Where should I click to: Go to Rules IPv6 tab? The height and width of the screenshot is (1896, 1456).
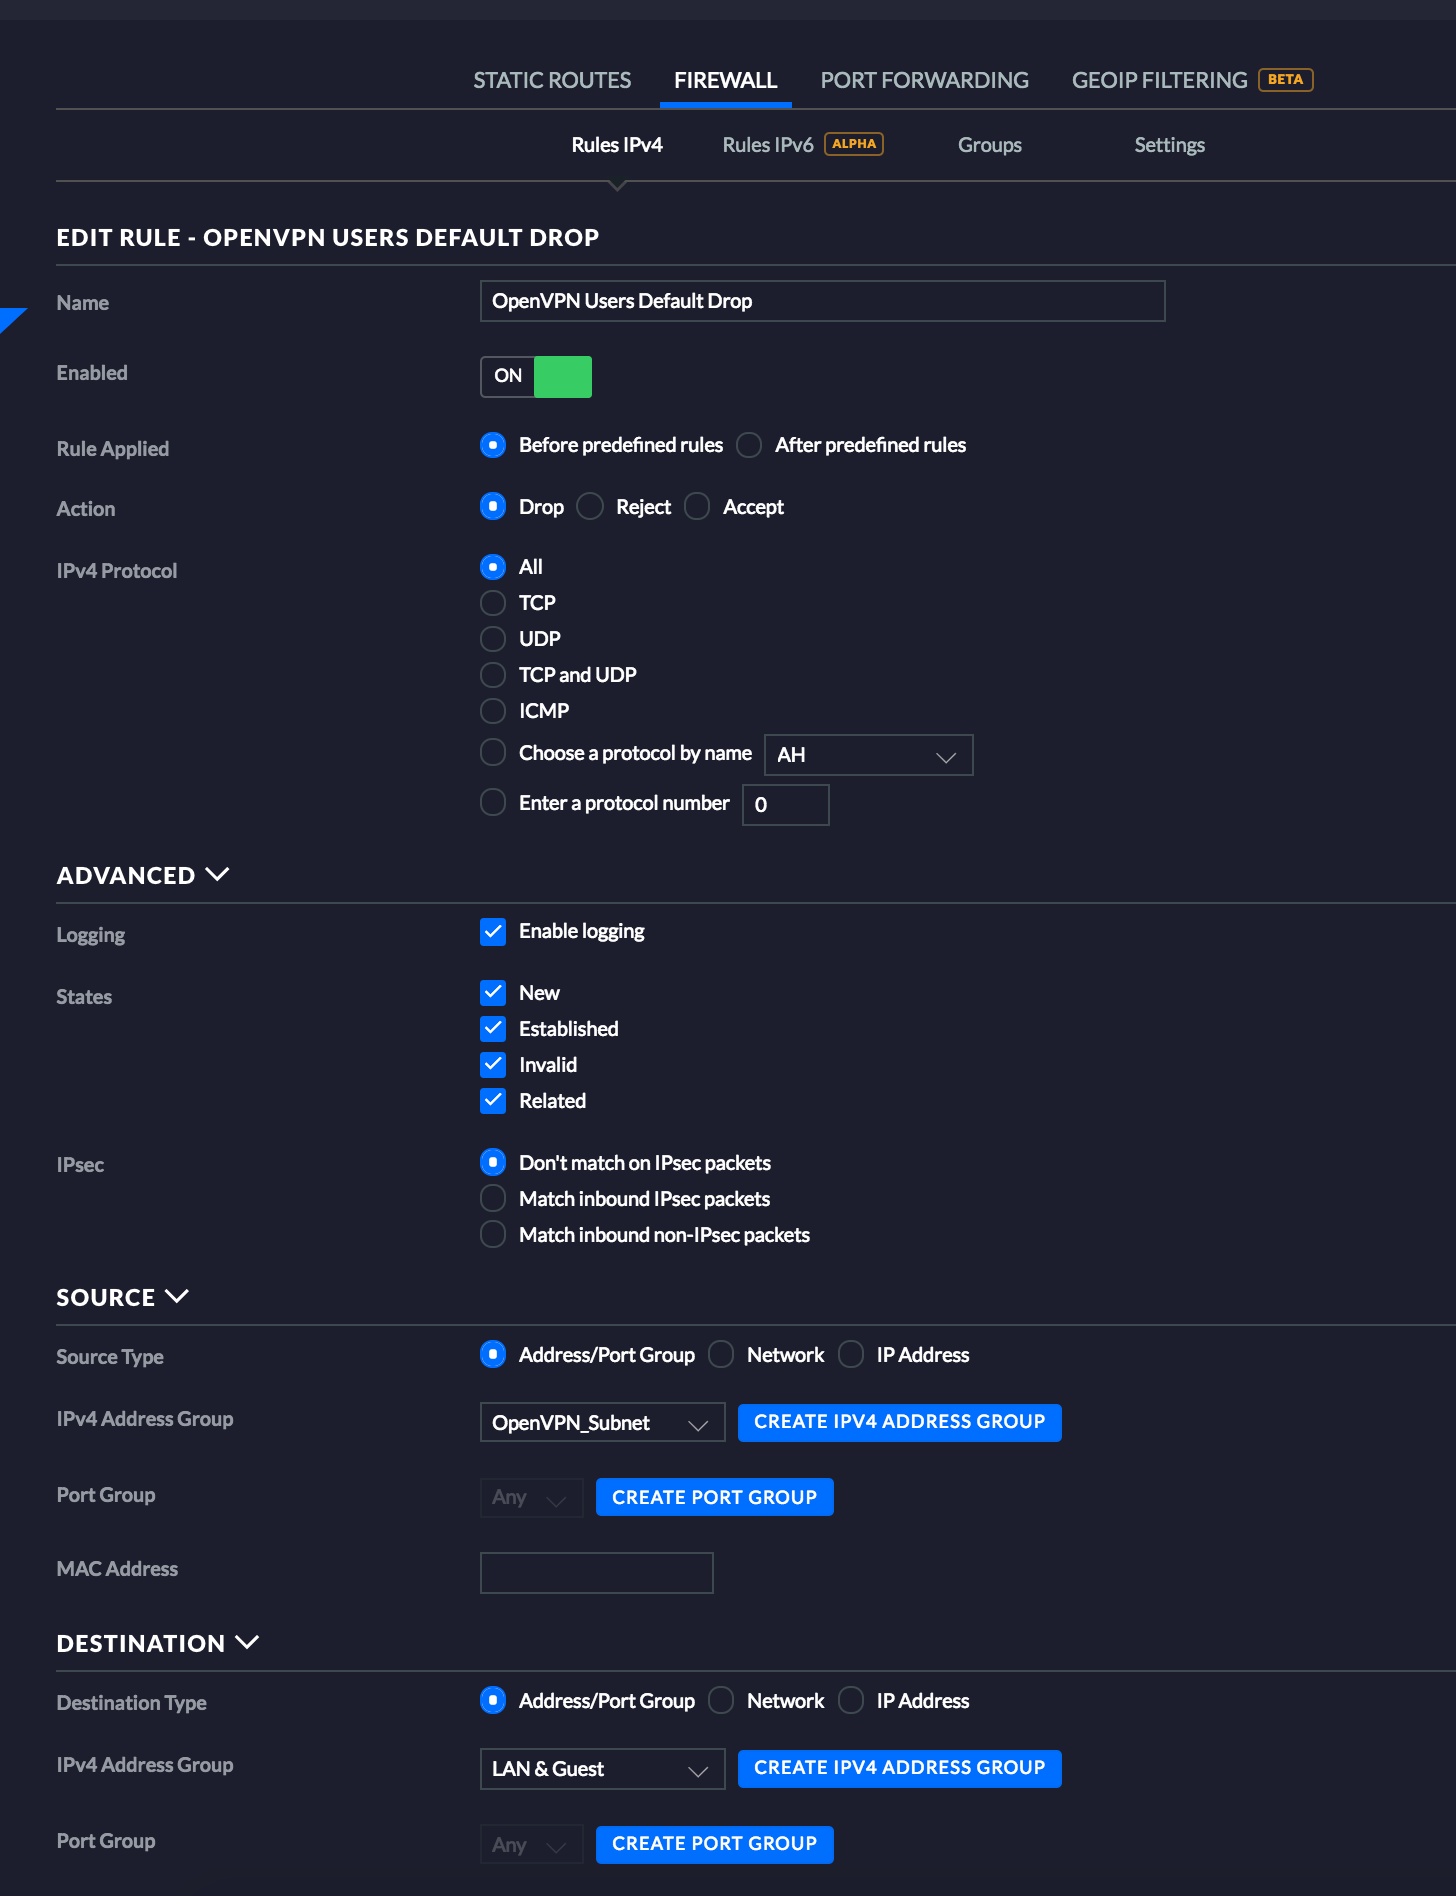point(768,145)
